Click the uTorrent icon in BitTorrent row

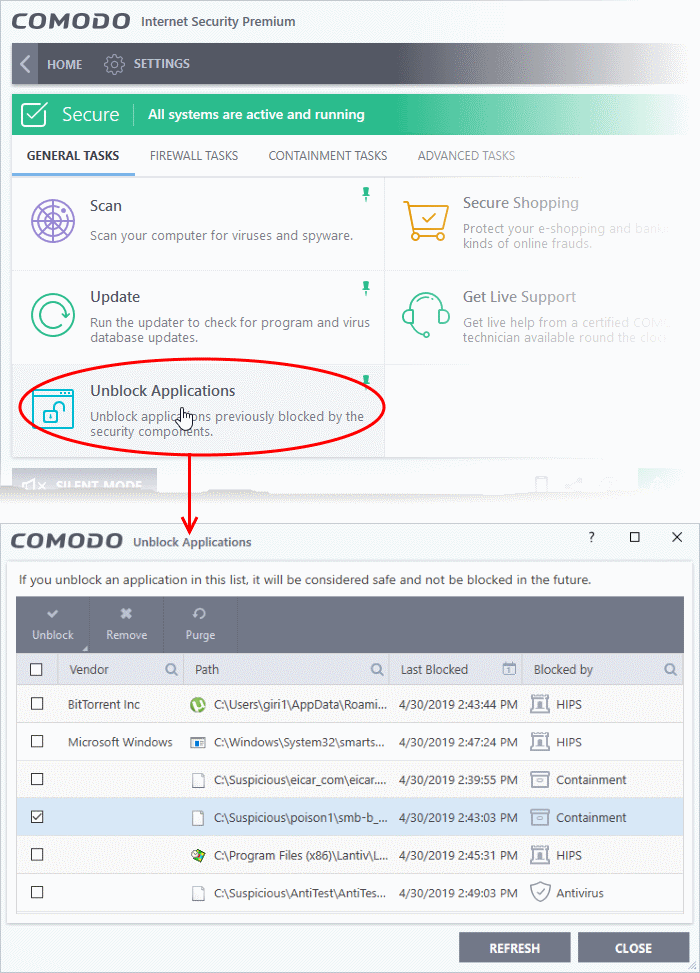coord(198,704)
